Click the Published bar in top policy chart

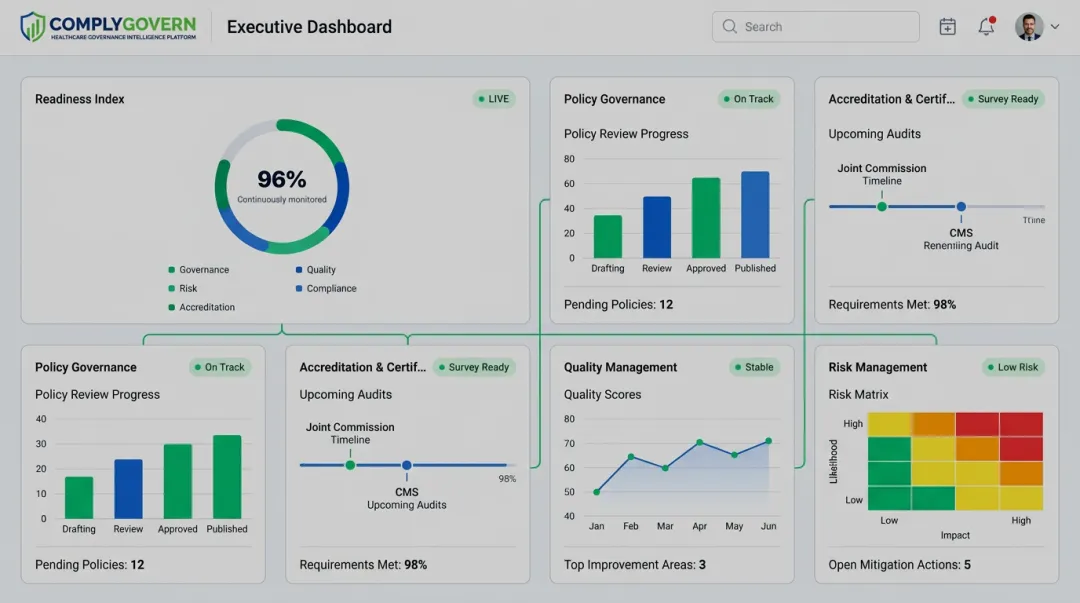coord(755,214)
